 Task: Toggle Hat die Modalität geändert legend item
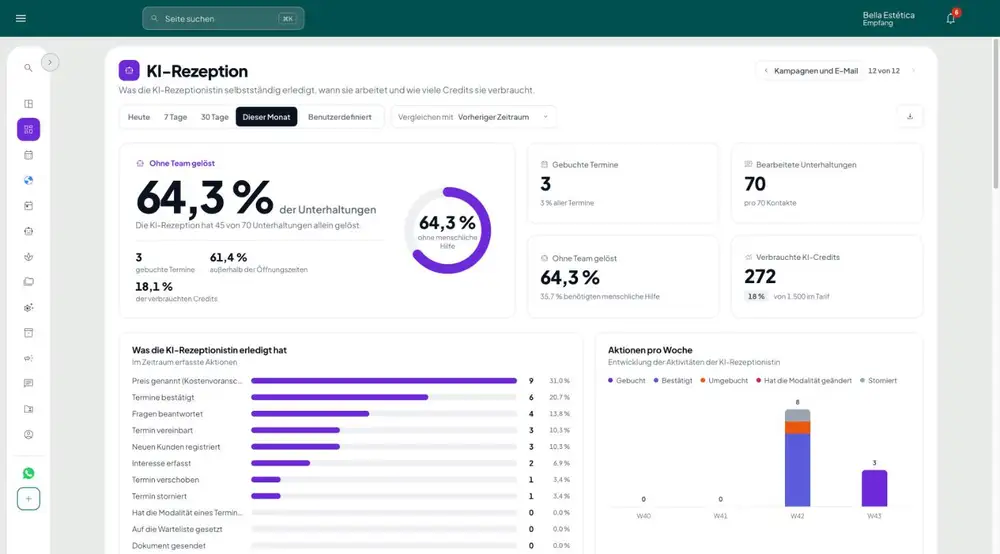click(804, 381)
